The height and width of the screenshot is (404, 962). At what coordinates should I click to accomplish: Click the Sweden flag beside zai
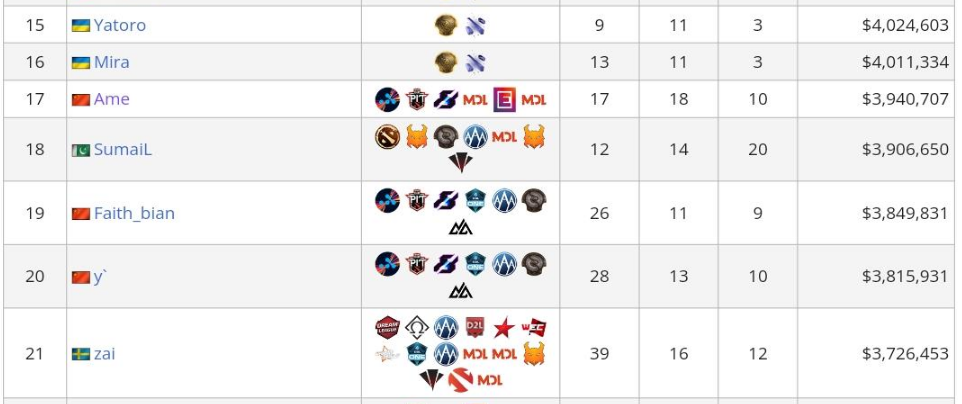[x=81, y=354]
